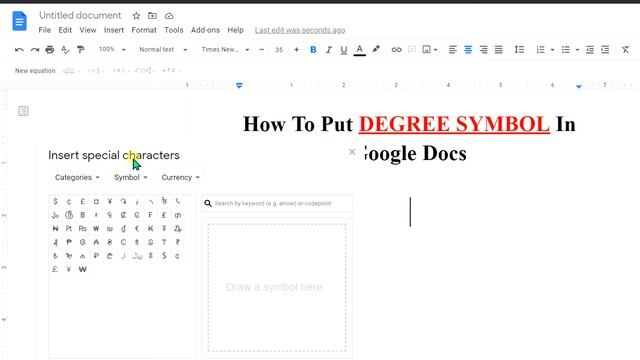The height and width of the screenshot is (360, 640).
Task: Open Google Docs home icon
Action: (x=19, y=21)
